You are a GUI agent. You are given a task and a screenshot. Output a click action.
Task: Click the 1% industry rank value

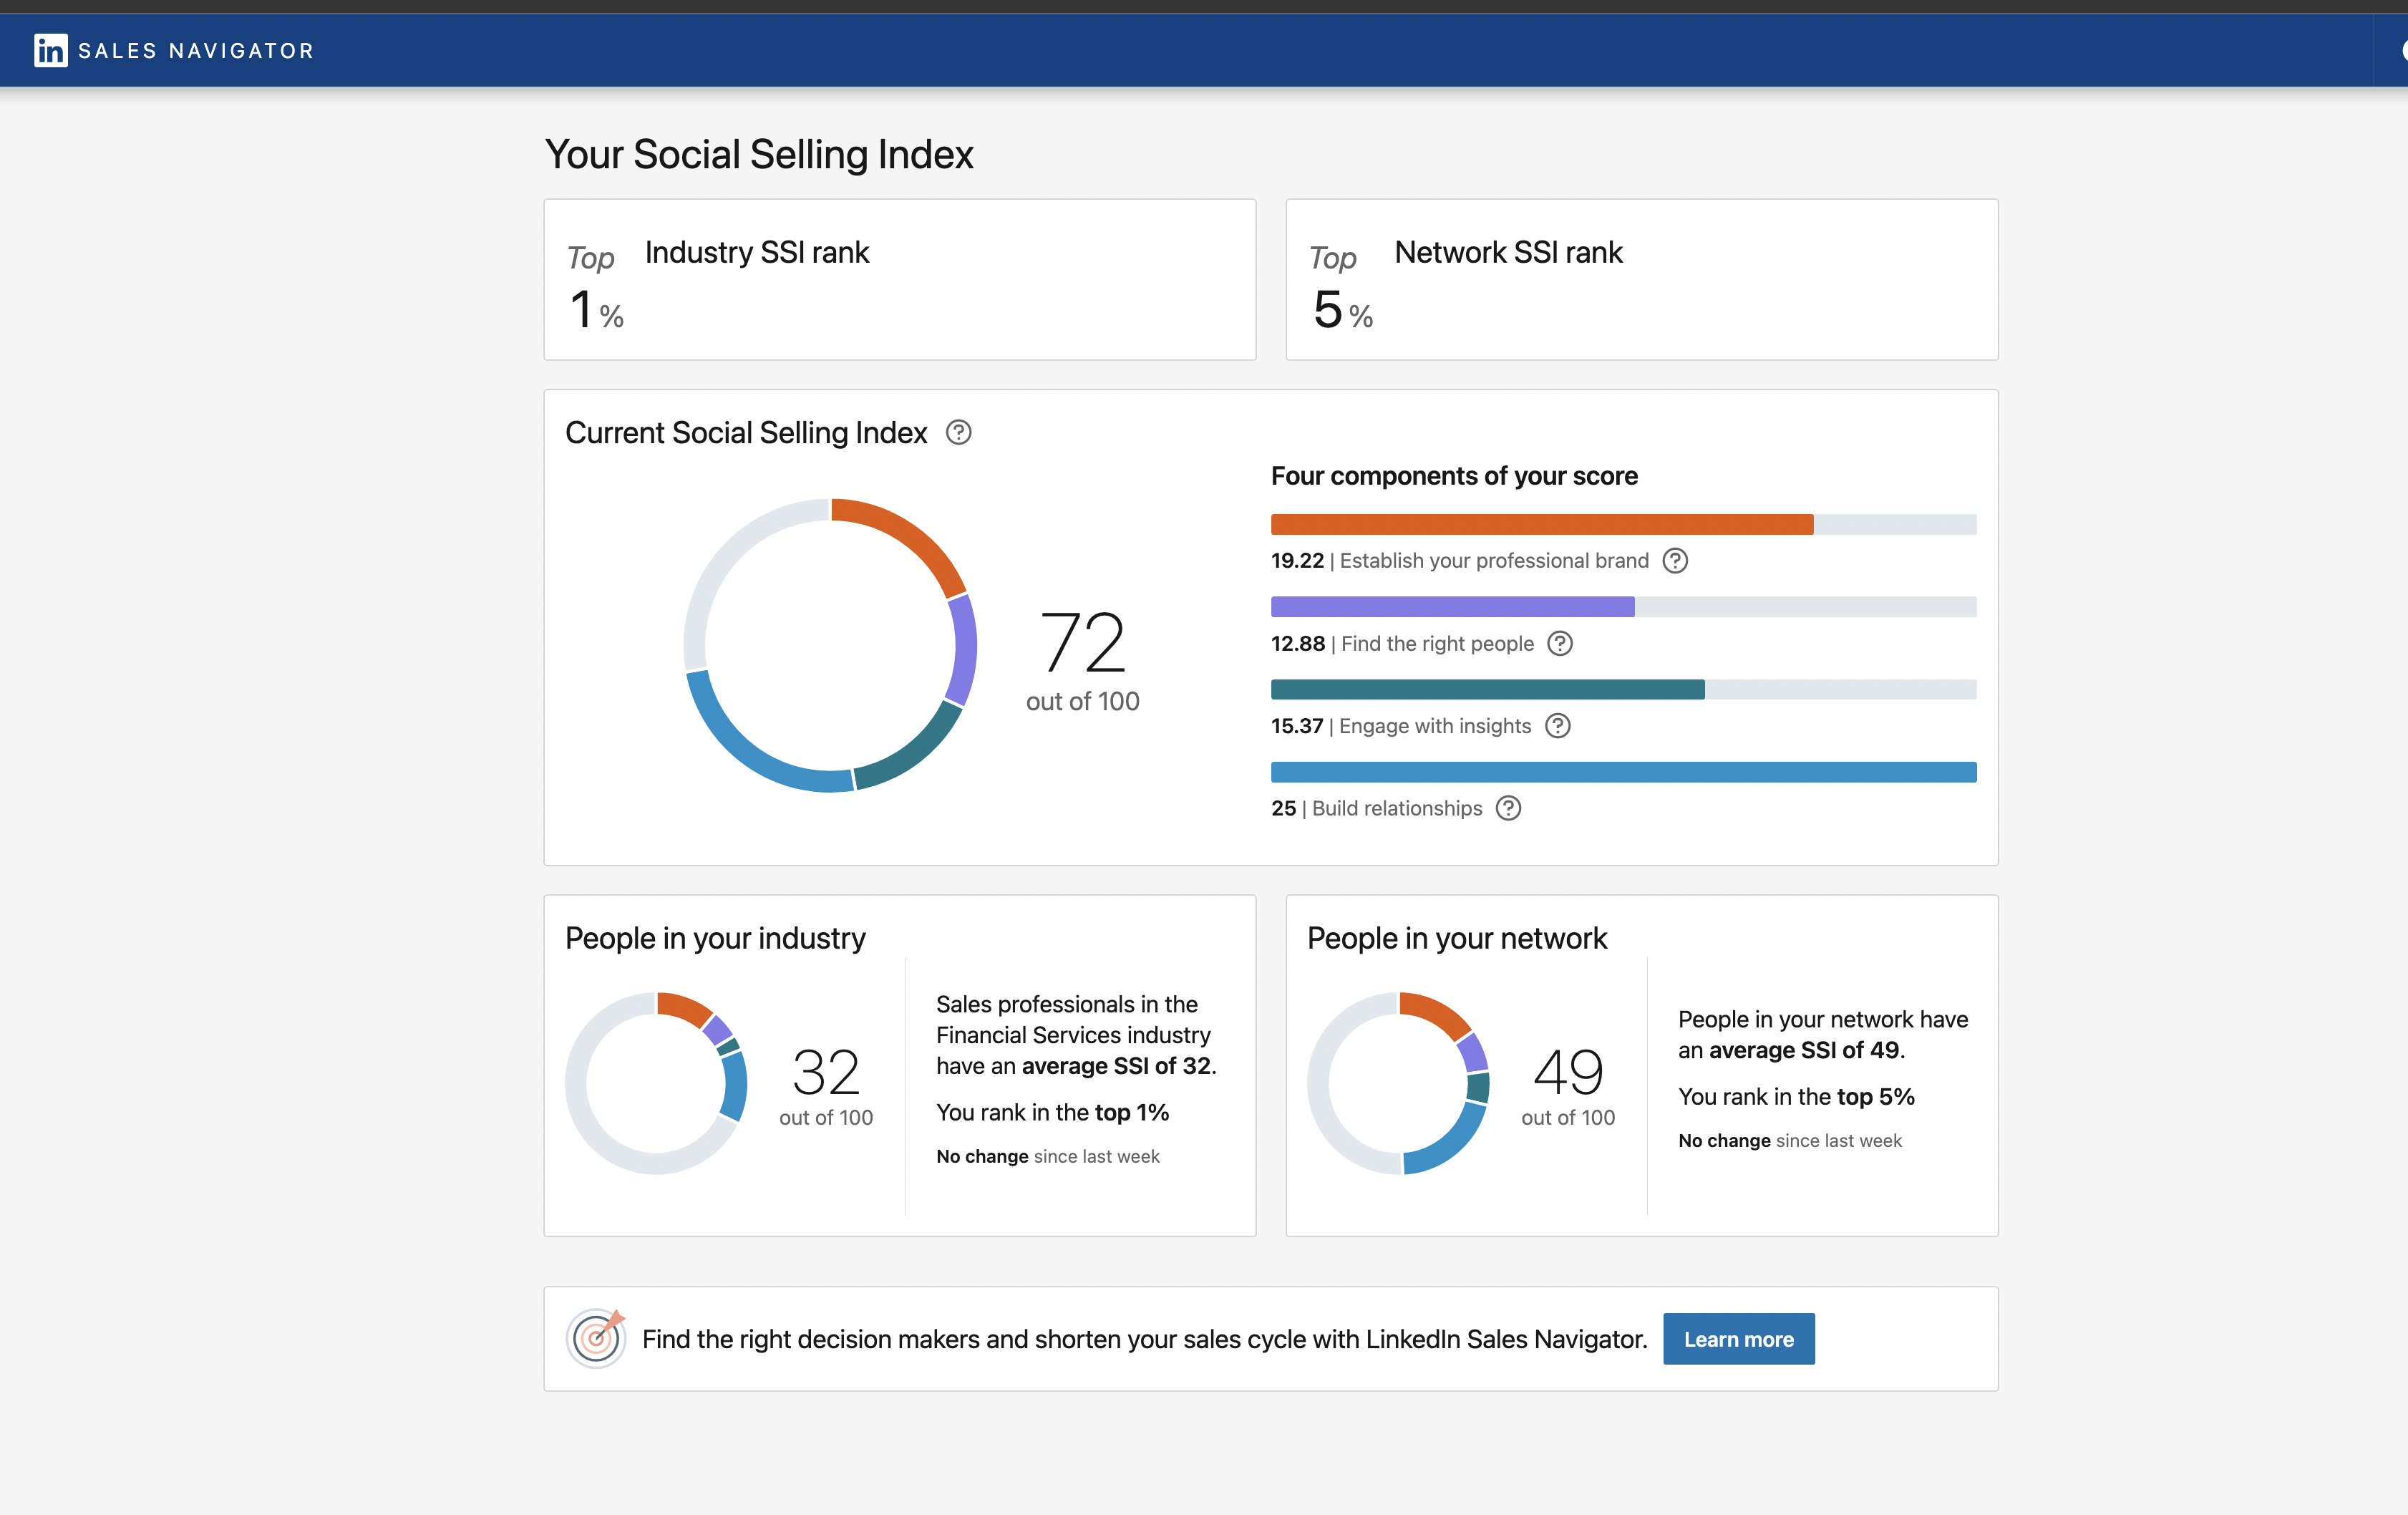[x=596, y=309]
